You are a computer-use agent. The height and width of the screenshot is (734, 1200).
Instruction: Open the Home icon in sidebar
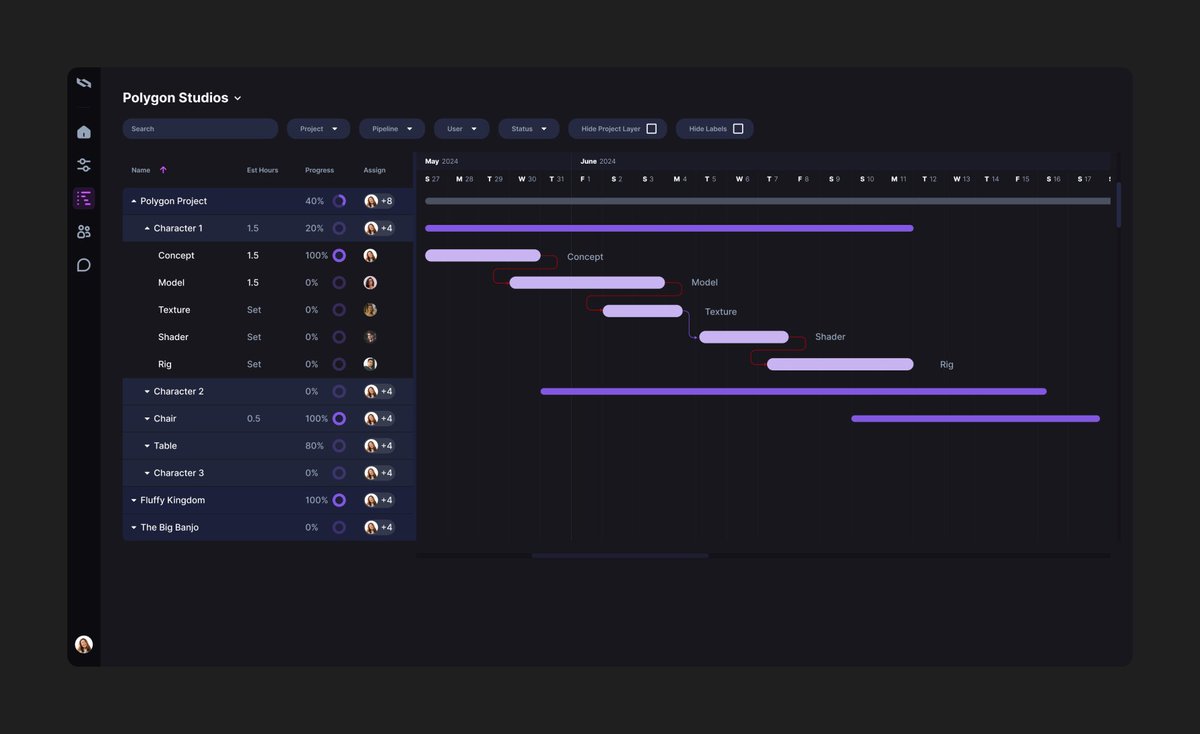pyautogui.click(x=84, y=132)
